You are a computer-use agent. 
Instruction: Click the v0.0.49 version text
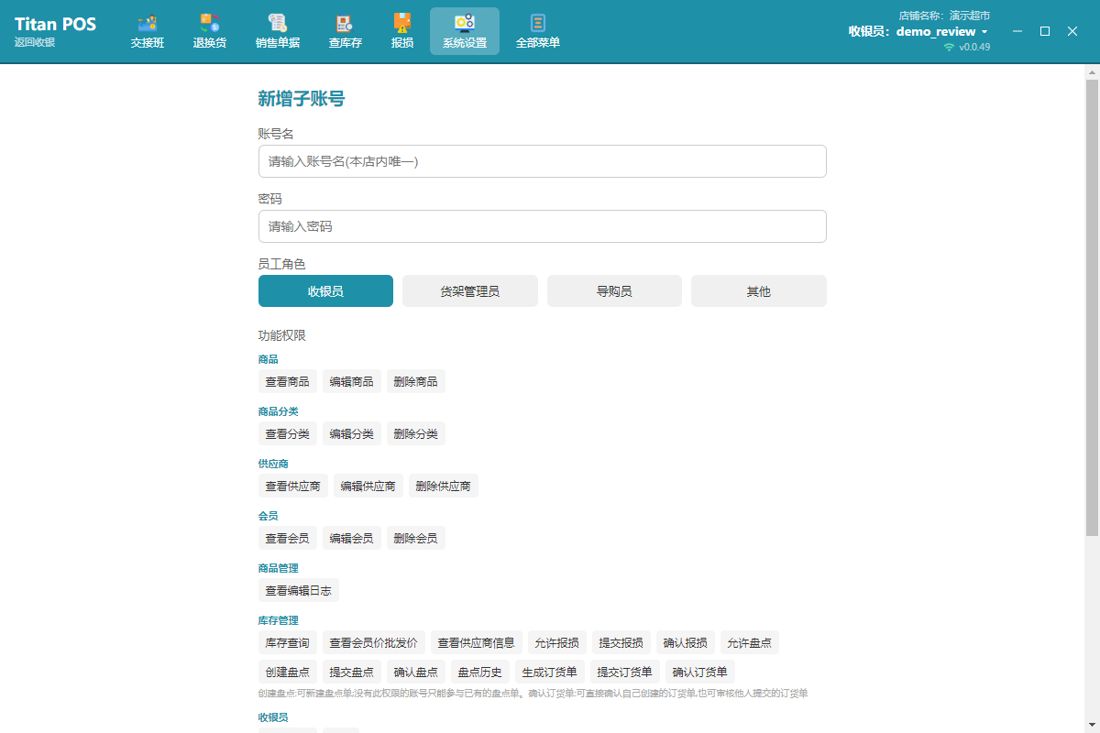974,47
